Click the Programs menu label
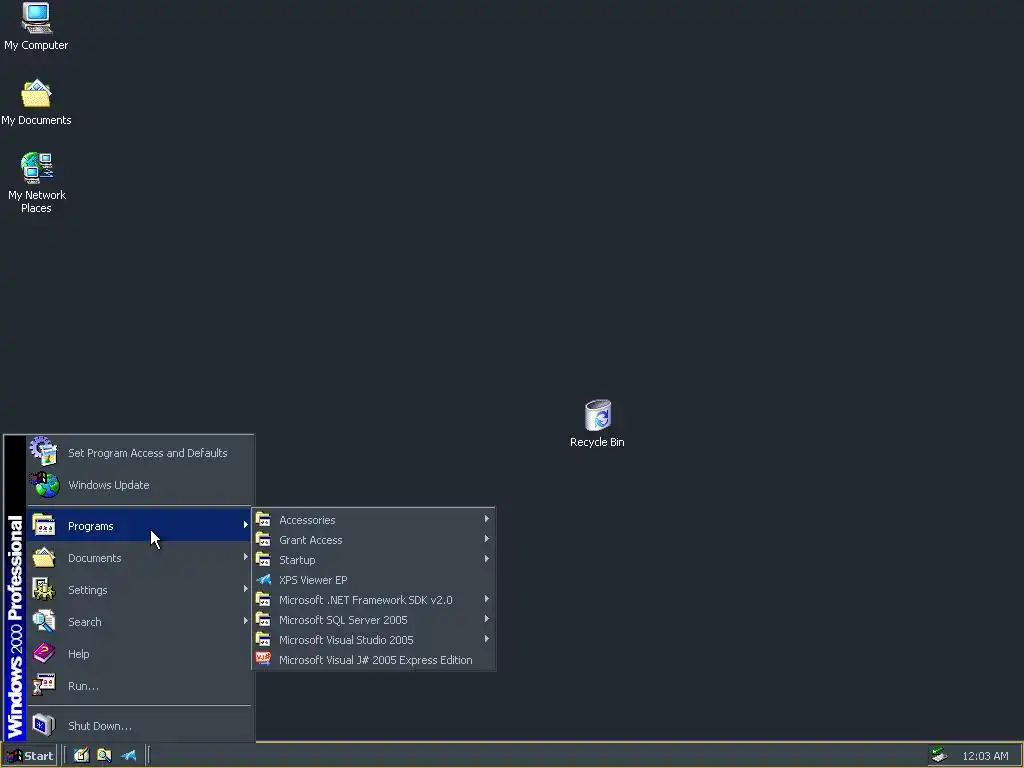 [x=91, y=526]
